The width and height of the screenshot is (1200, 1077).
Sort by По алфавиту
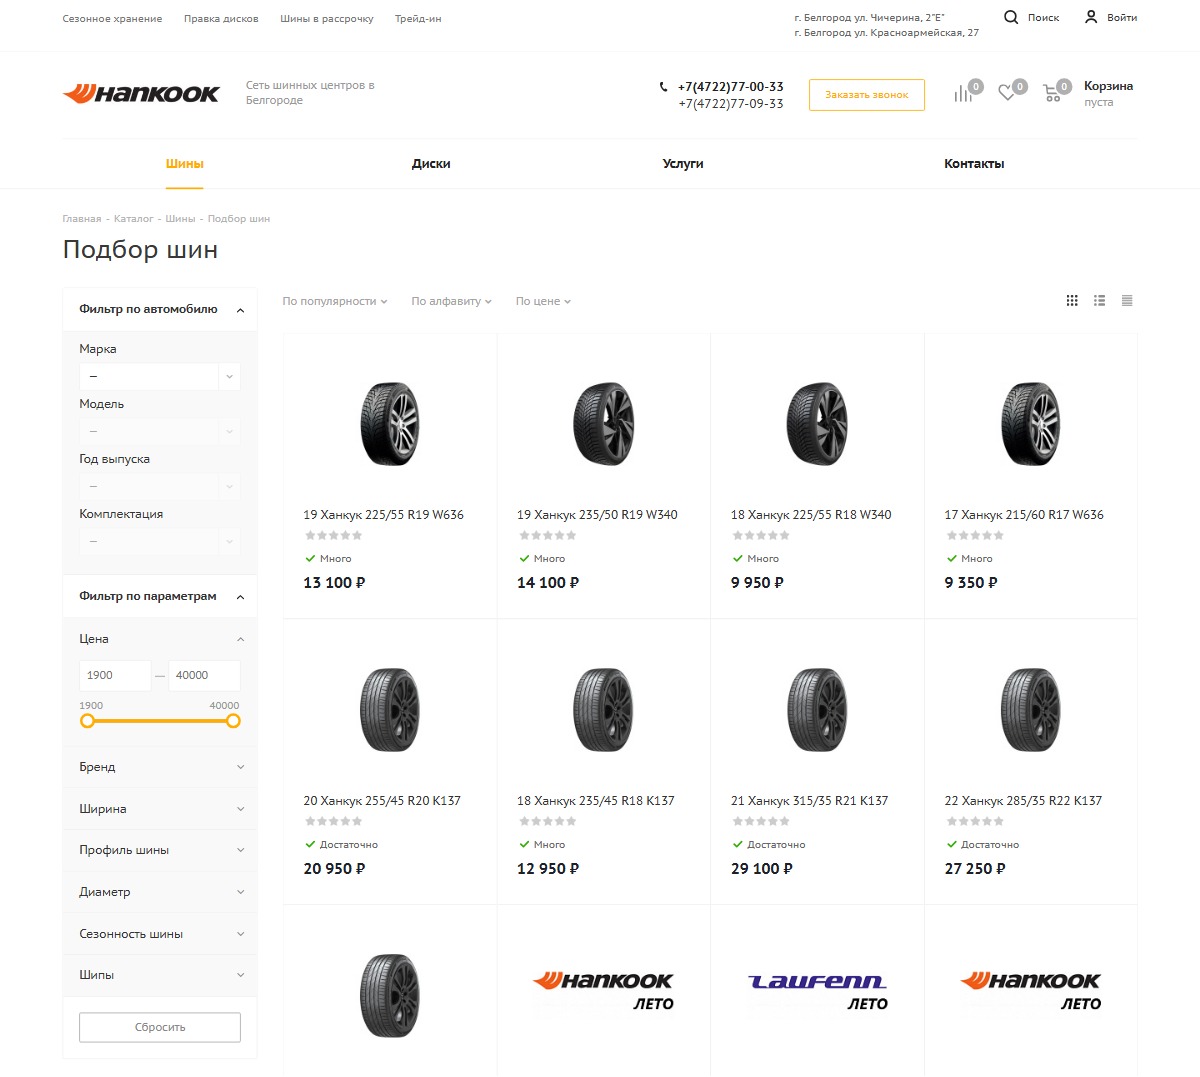coord(451,301)
